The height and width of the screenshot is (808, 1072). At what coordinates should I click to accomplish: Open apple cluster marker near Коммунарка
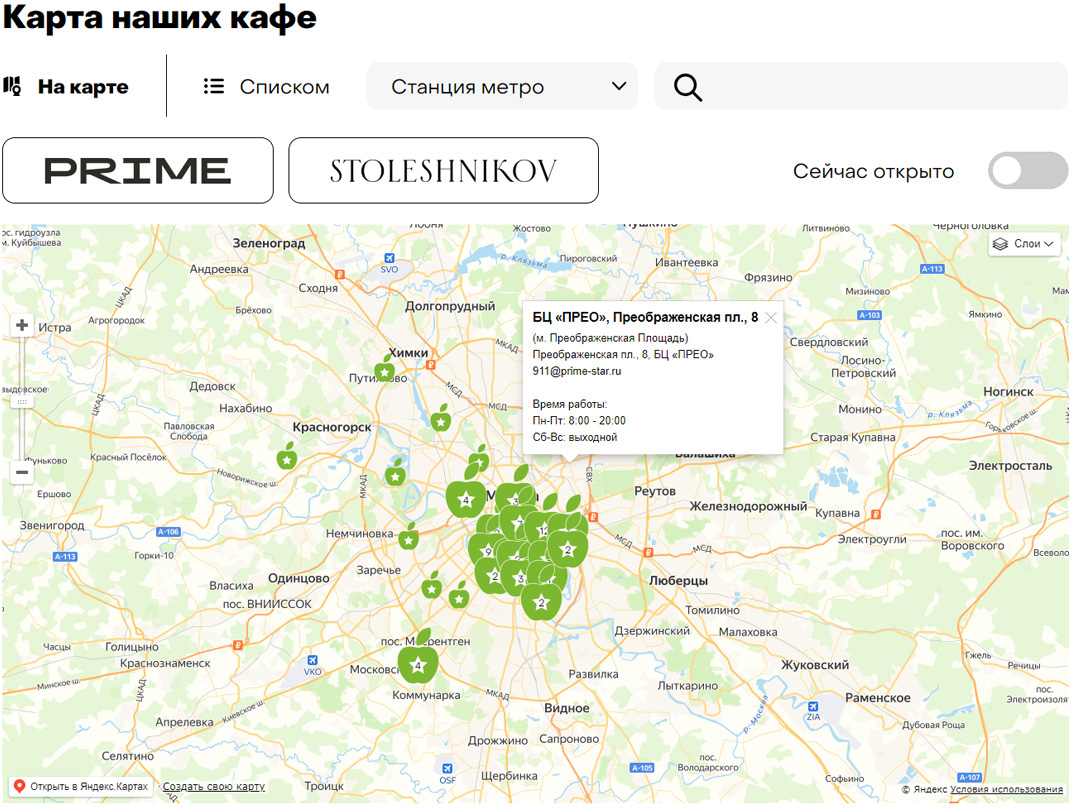[418, 664]
